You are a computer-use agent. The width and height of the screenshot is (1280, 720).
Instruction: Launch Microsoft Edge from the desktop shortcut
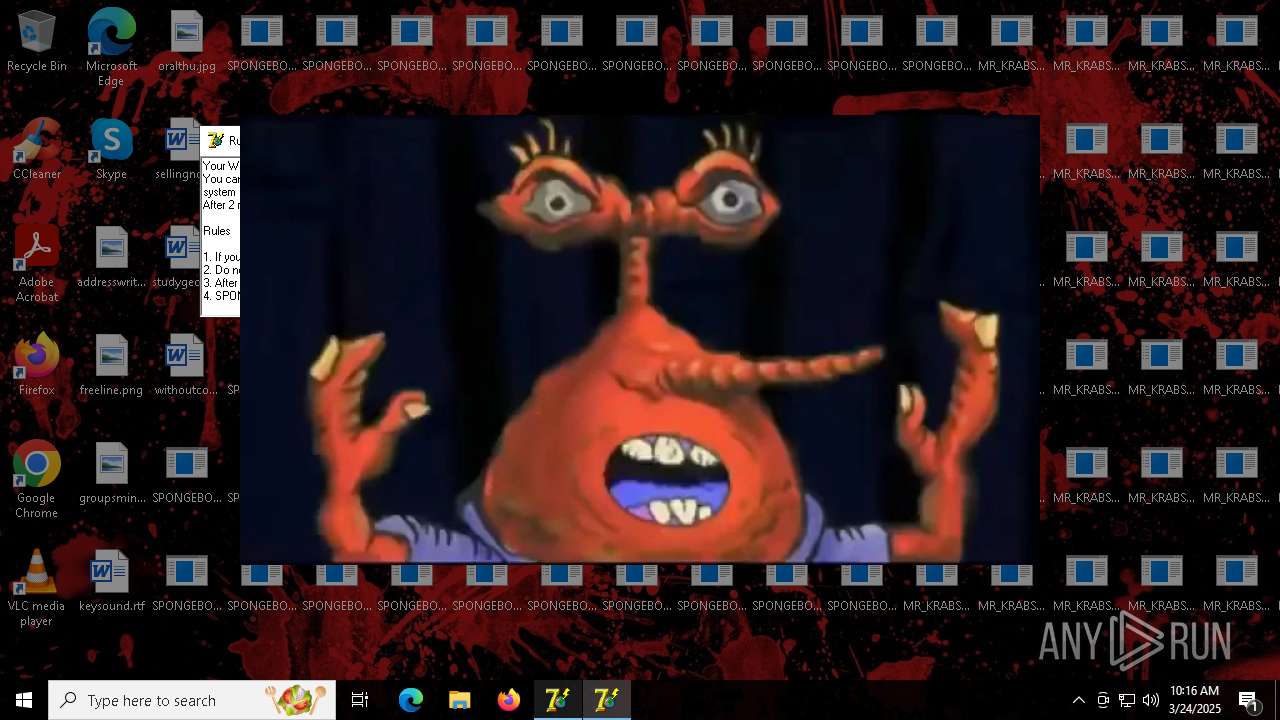coord(111,48)
